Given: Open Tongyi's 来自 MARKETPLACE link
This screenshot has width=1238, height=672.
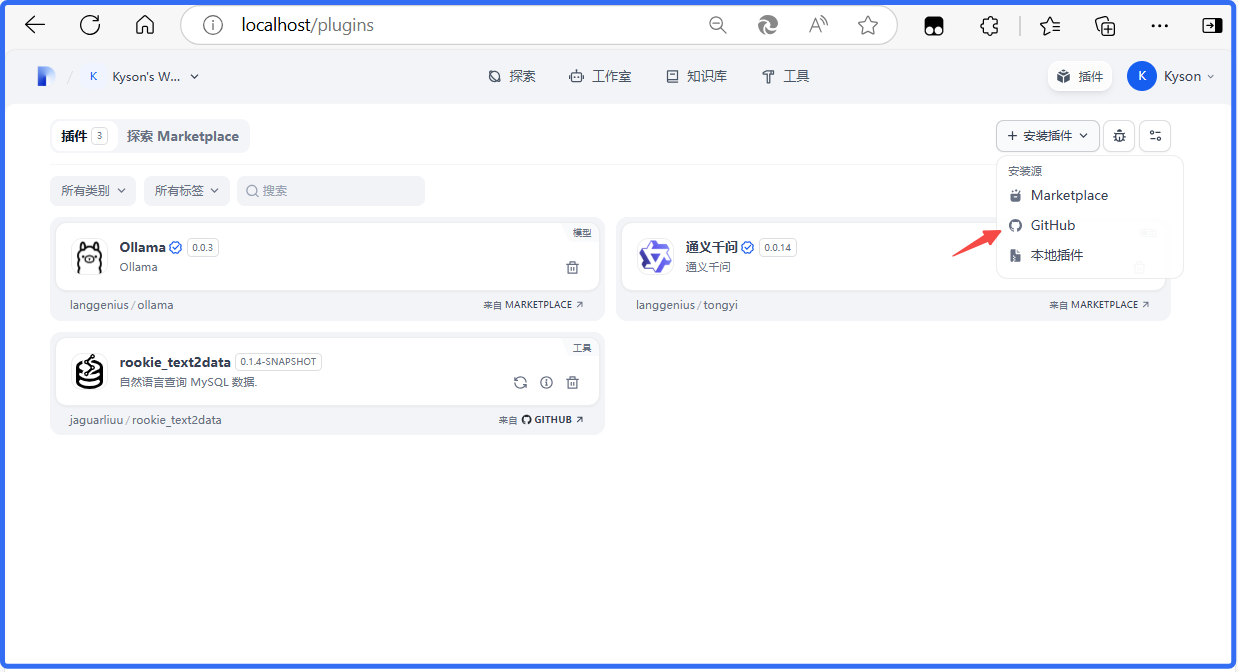Looking at the screenshot, I should (1099, 305).
